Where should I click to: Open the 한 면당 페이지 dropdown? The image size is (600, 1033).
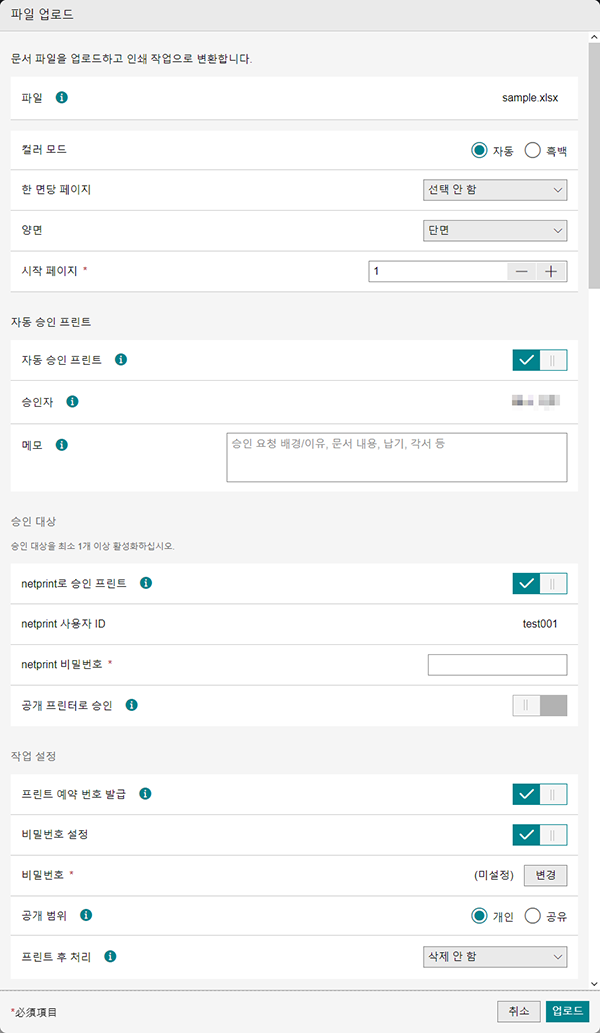495,190
